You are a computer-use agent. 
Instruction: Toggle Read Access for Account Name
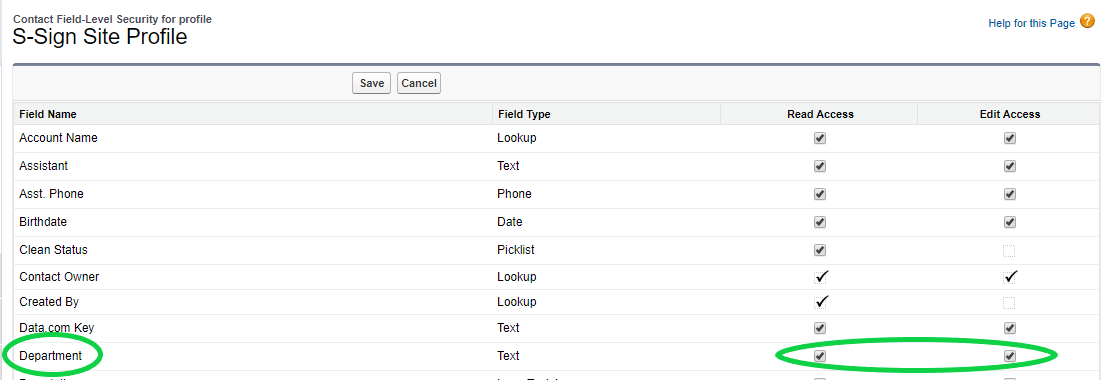(820, 138)
